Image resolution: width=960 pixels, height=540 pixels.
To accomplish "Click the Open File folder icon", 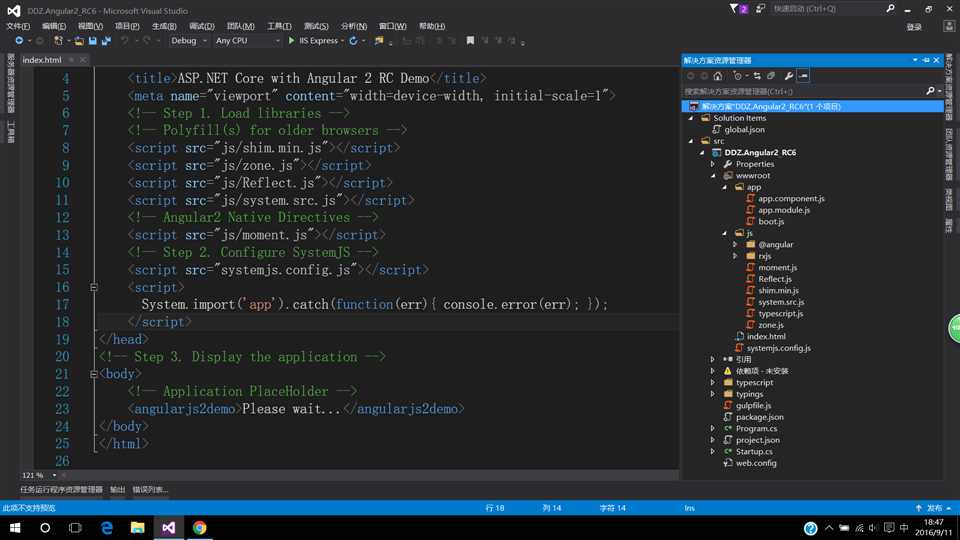I will pyautogui.click(x=79, y=40).
